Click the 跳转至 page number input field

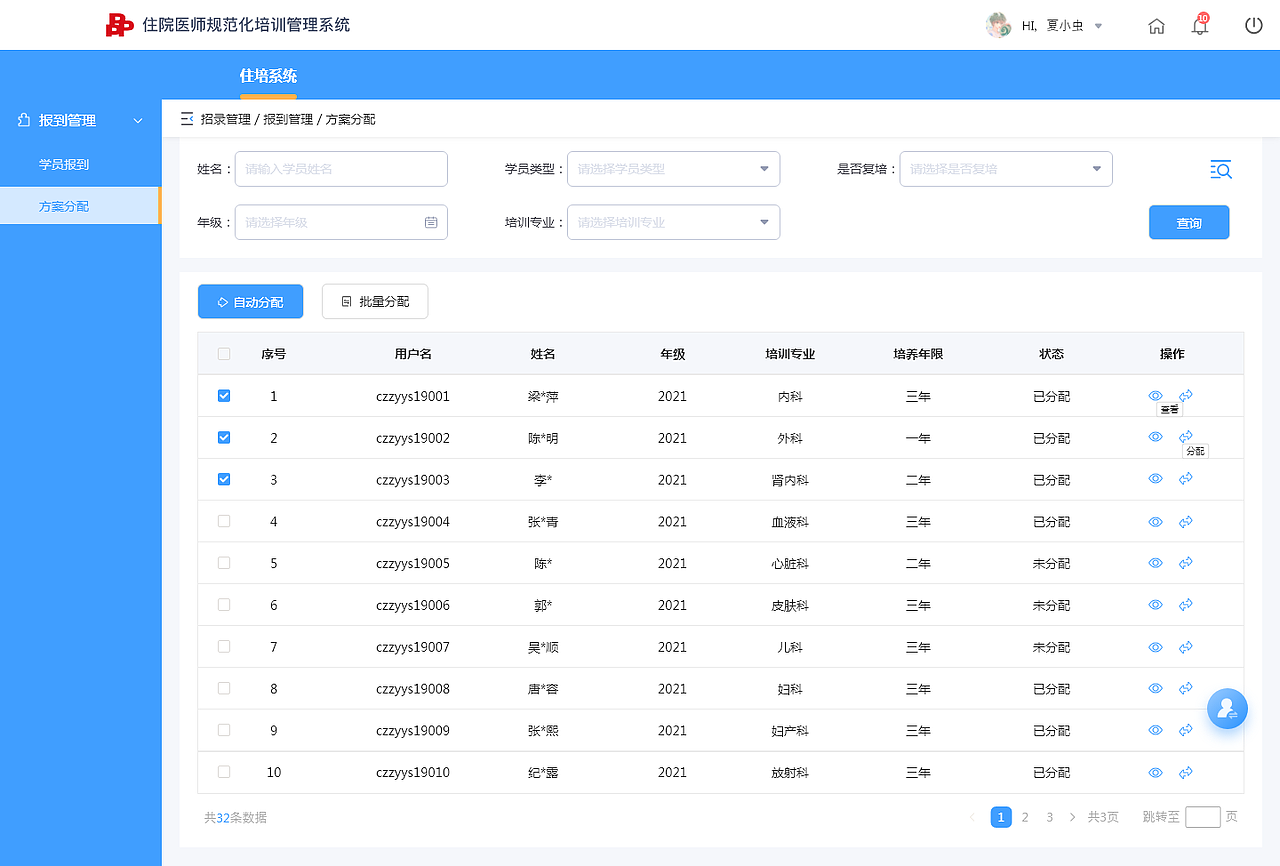pos(1203,817)
